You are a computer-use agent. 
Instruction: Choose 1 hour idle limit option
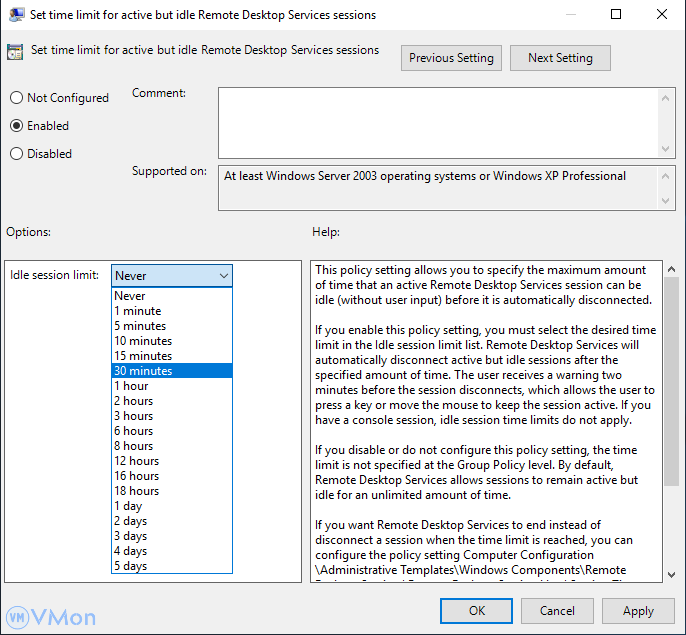tap(131, 386)
